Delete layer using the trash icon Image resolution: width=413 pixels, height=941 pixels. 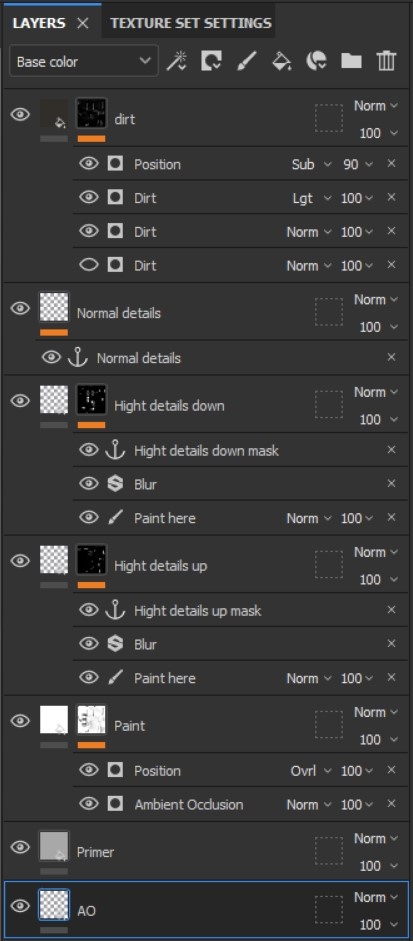point(387,61)
